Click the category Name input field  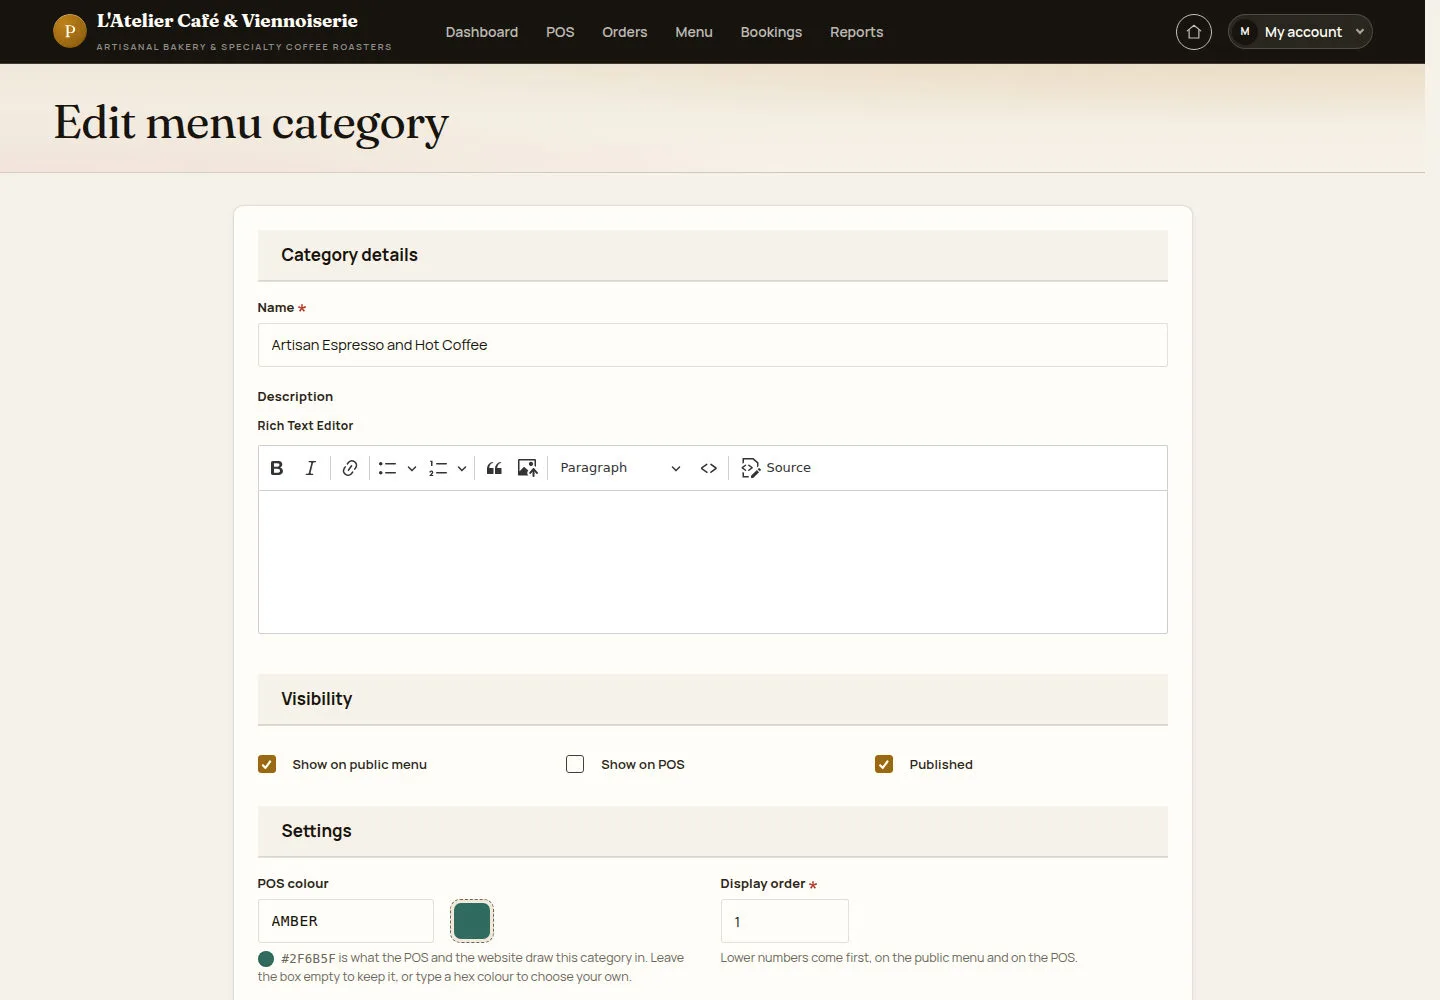coord(712,345)
